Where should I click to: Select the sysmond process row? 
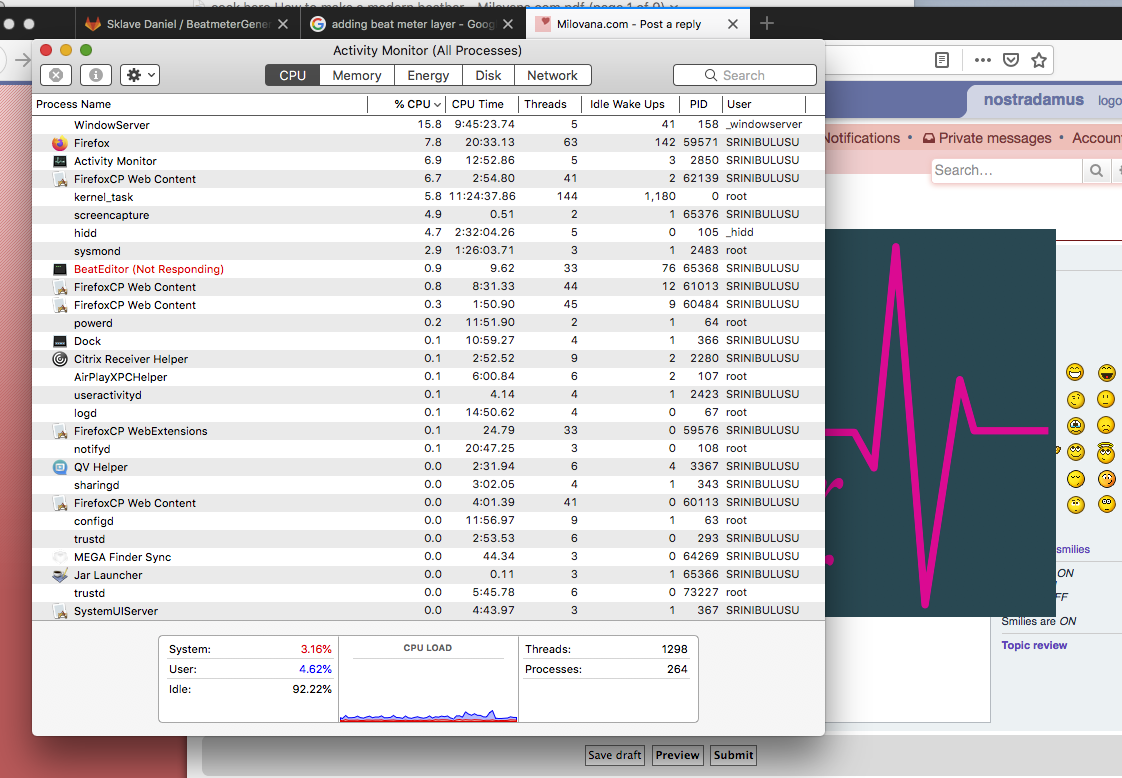(428, 251)
